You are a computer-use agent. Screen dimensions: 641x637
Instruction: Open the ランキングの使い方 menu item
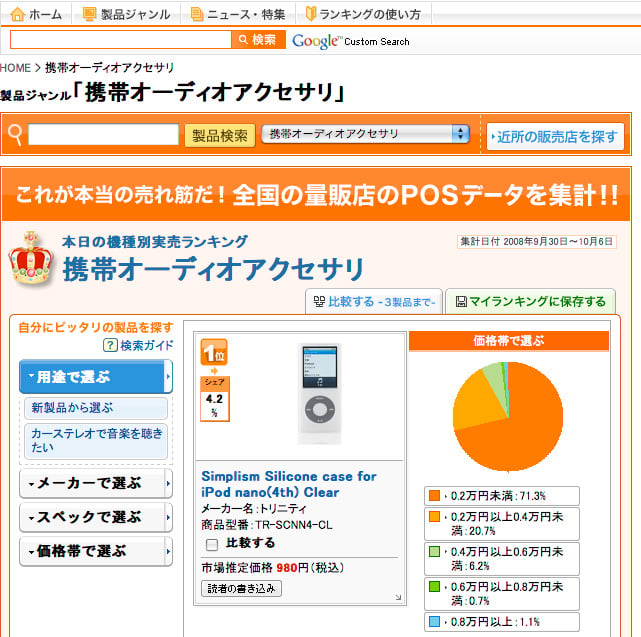point(364,14)
